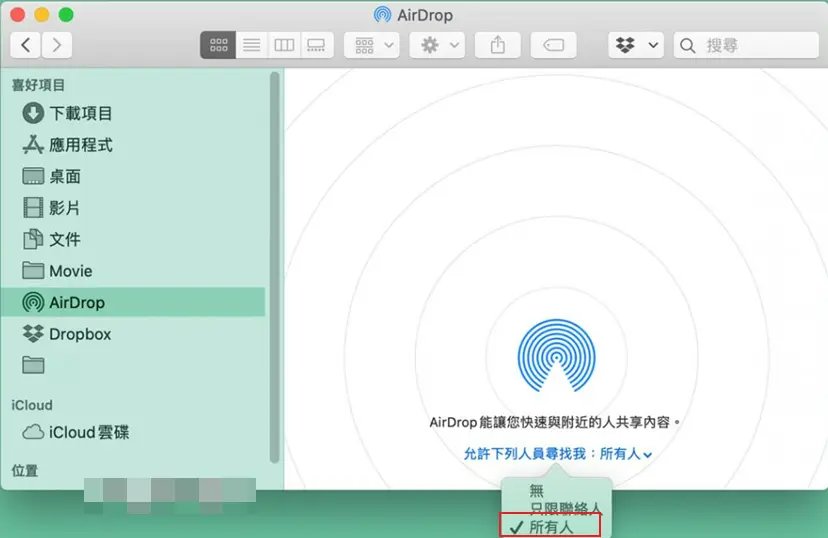Choose 只限聯絡人 in the discovery menu
The width and height of the screenshot is (828, 538).
(x=565, y=509)
